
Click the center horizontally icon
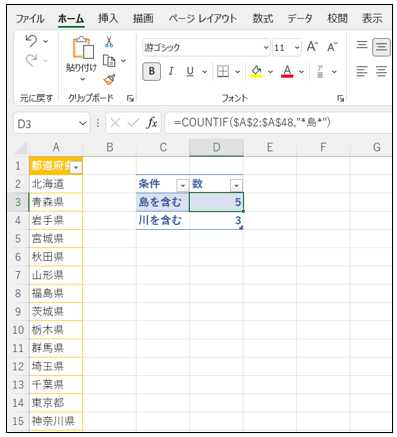pos(381,71)
